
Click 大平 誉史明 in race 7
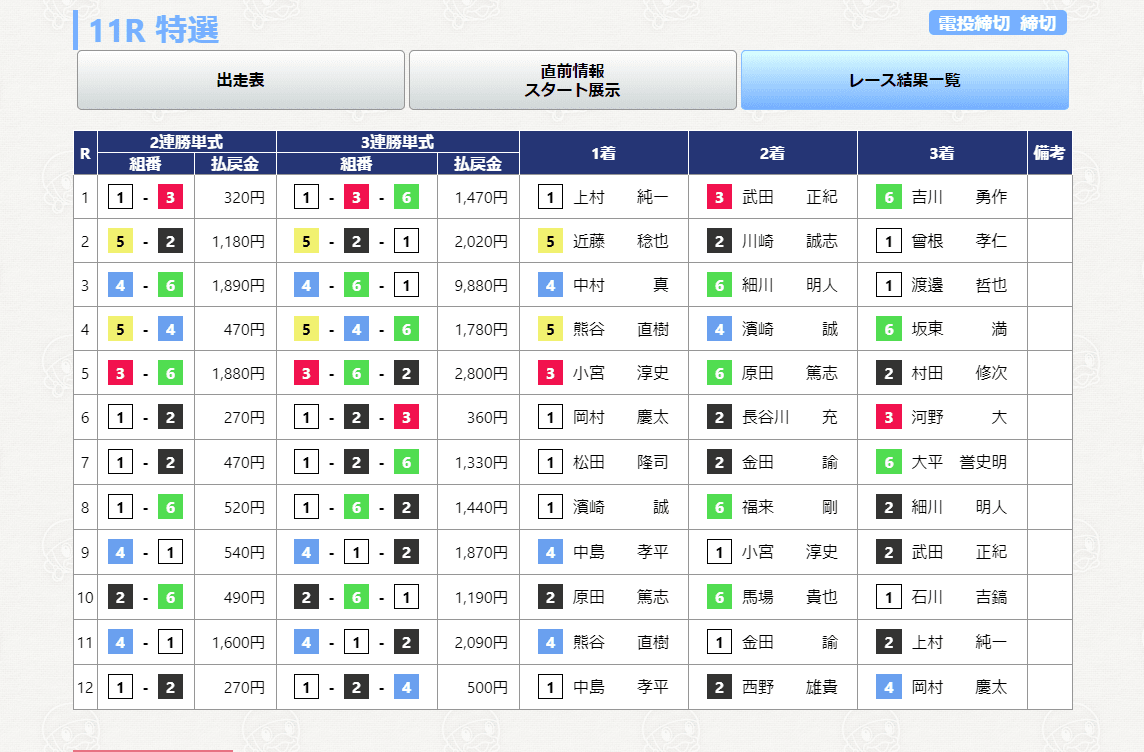tap(959, 462)
